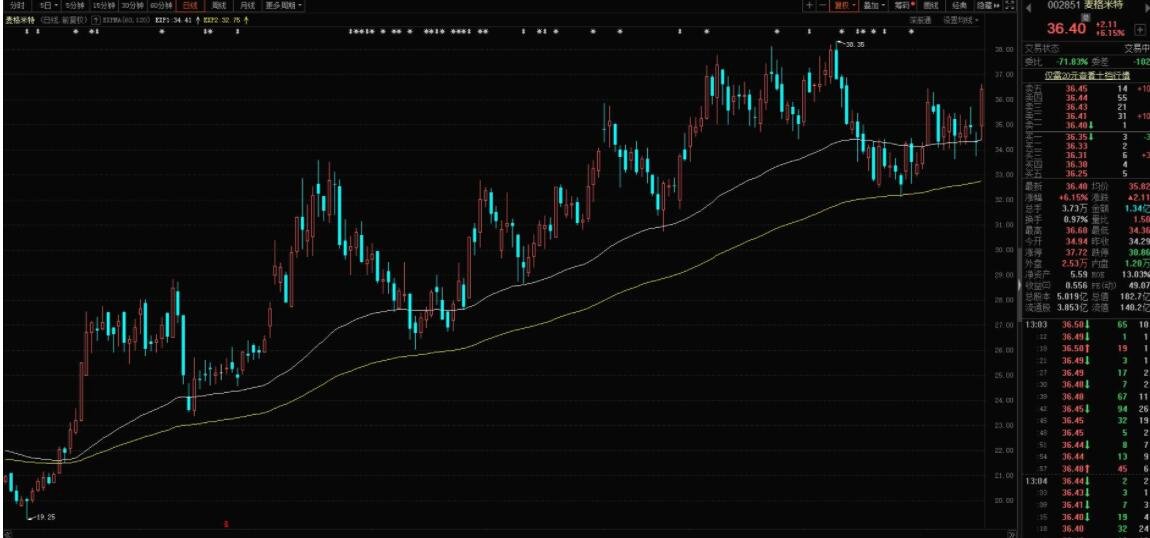
Task: Click EXP2 up-arrow icon
Action: [x=246, y=20]
